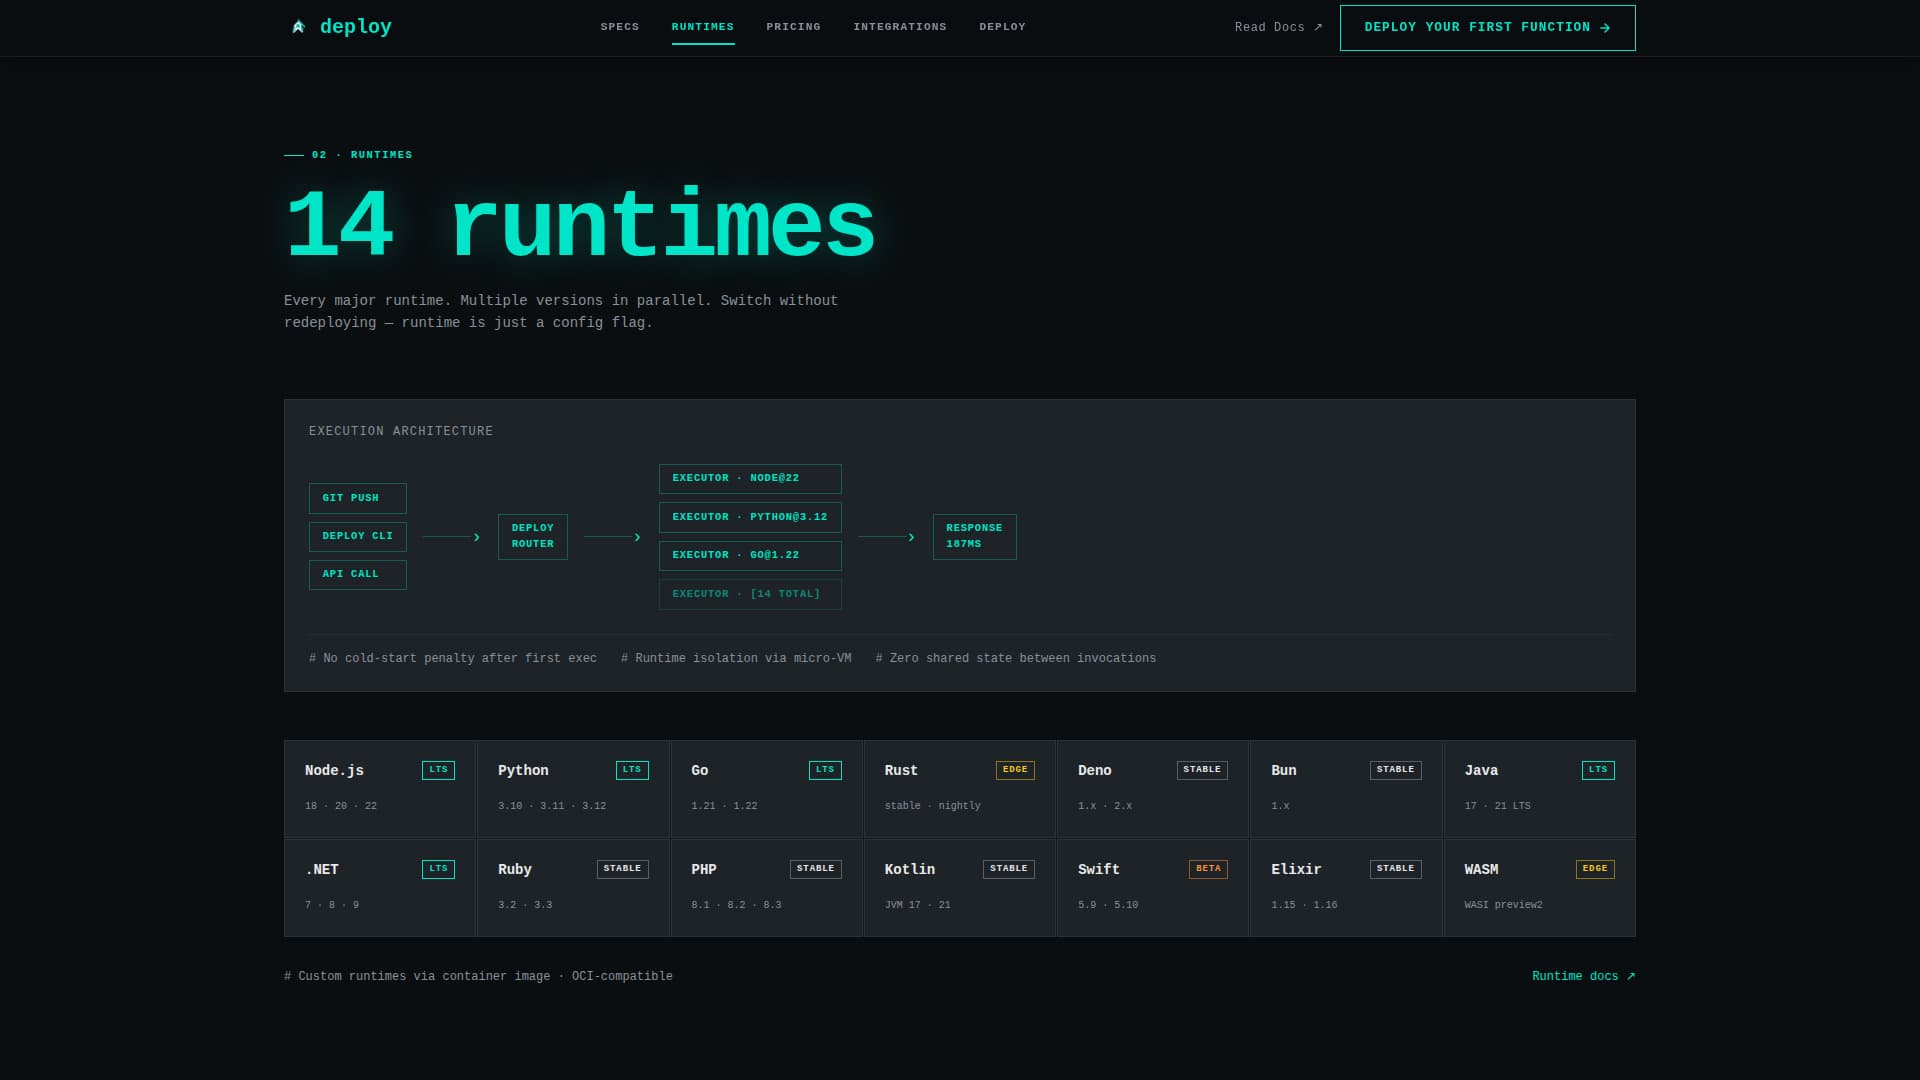
Task: Click the deploy lightning bolt logo icon
Action: click(x=299, y=27)
